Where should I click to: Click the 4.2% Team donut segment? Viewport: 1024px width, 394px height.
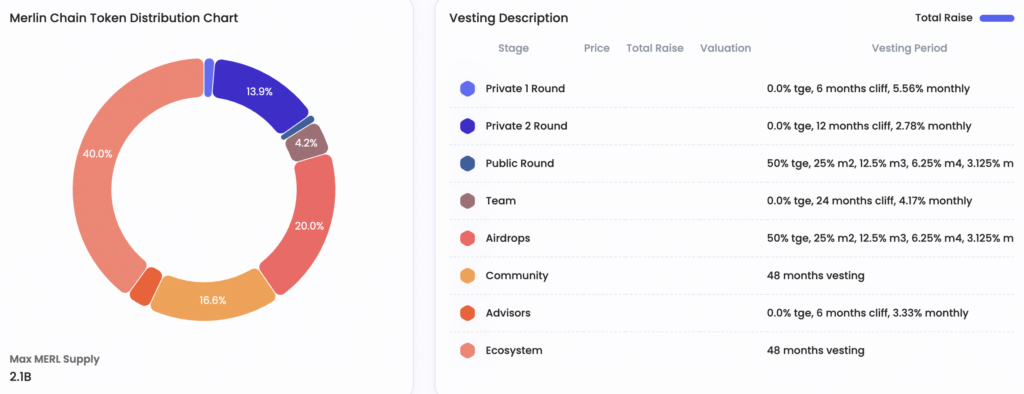pyautogui.click(x=307, y=143)
